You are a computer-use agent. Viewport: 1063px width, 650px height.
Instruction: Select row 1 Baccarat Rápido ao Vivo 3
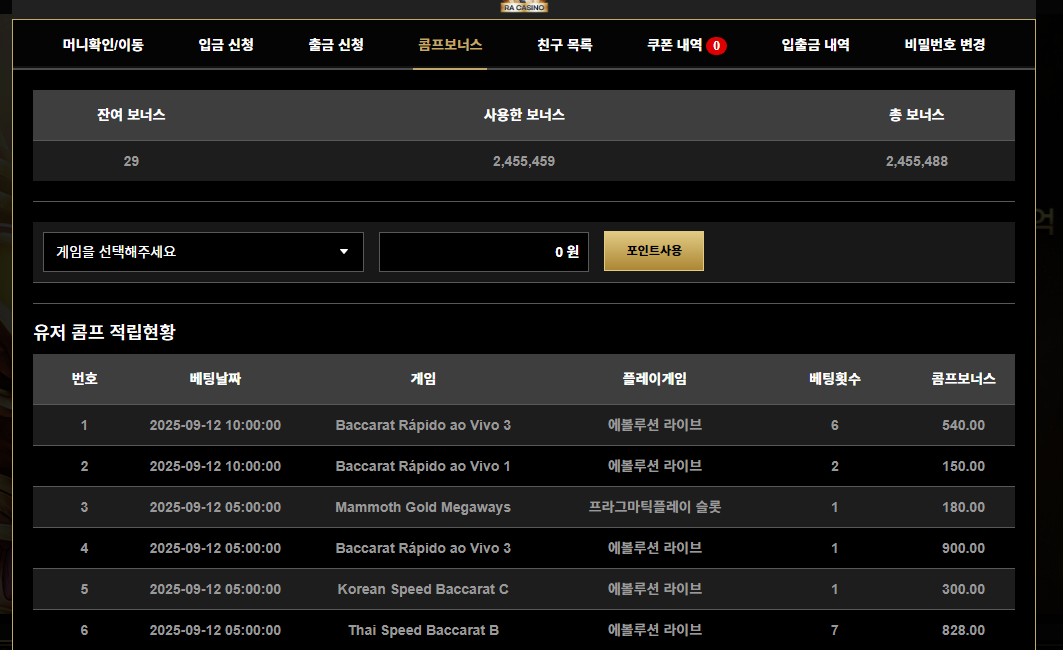tap(423, 426)
